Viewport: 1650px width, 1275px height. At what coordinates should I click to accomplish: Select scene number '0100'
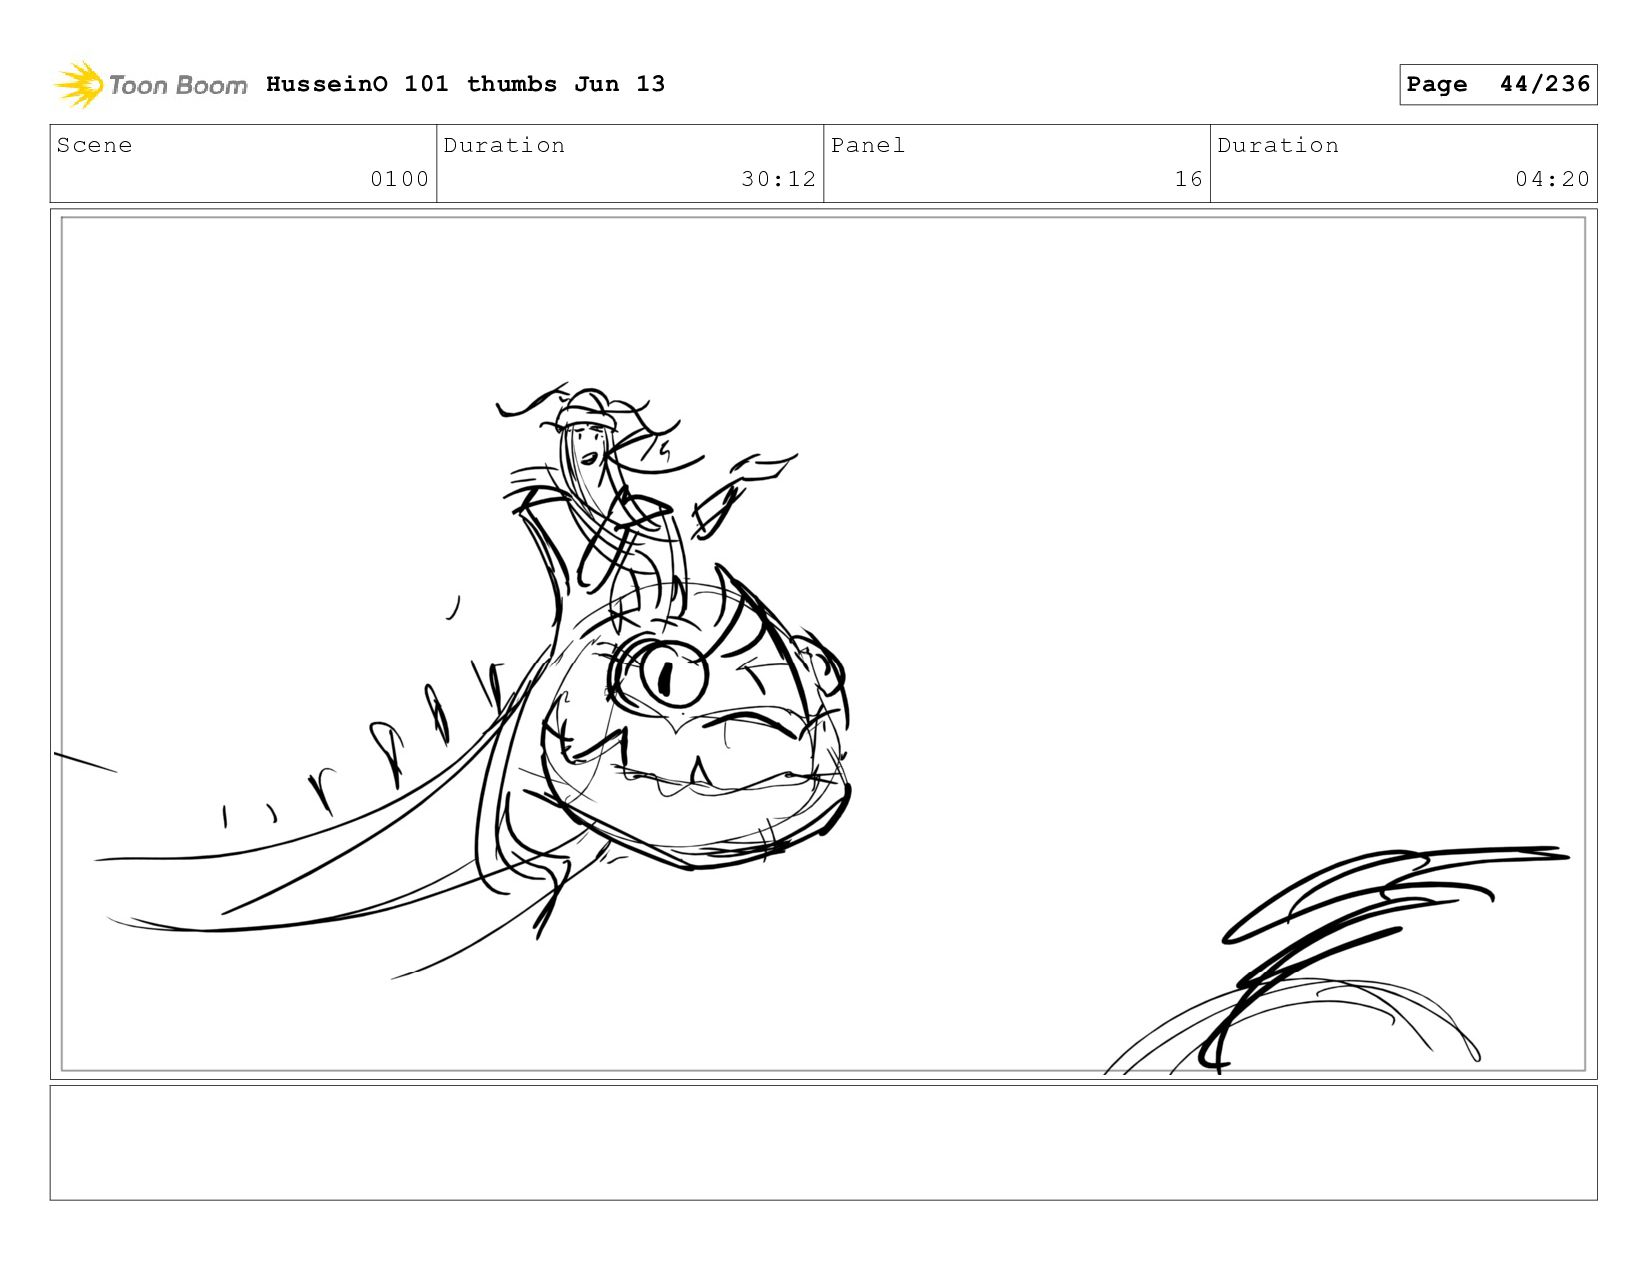click(x=399, y=179)
